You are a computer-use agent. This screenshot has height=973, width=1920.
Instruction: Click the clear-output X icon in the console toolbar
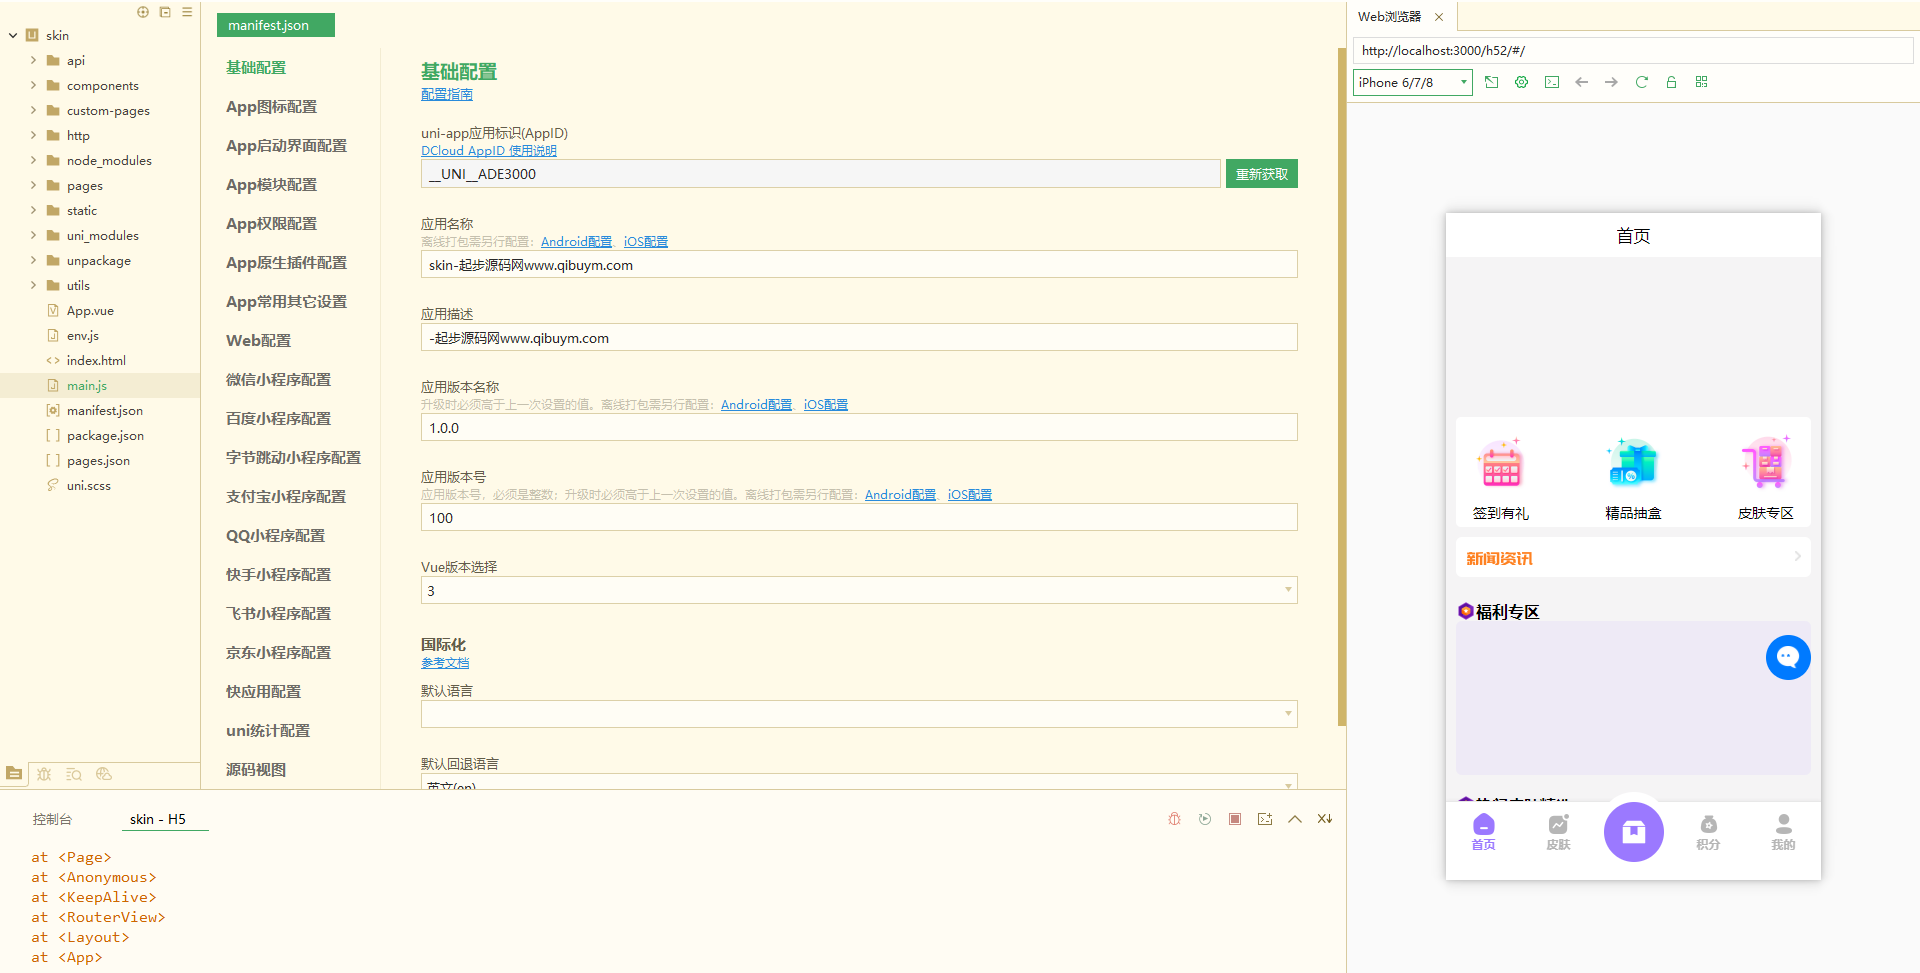pyautogui.click(x=1325, y=819)
